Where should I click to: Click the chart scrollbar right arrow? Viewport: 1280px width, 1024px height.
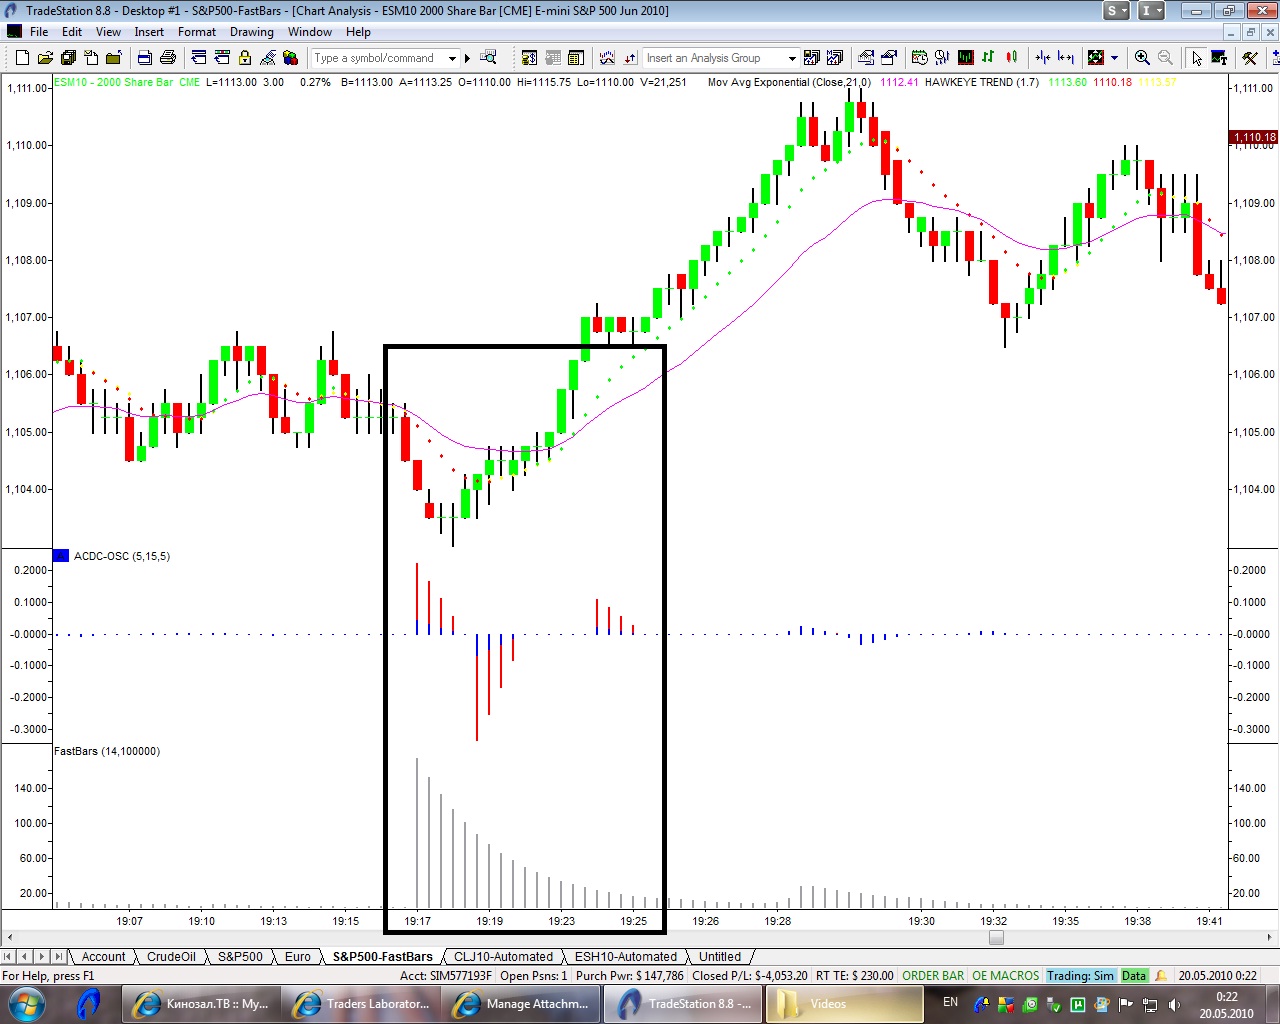coord(1271,938)
